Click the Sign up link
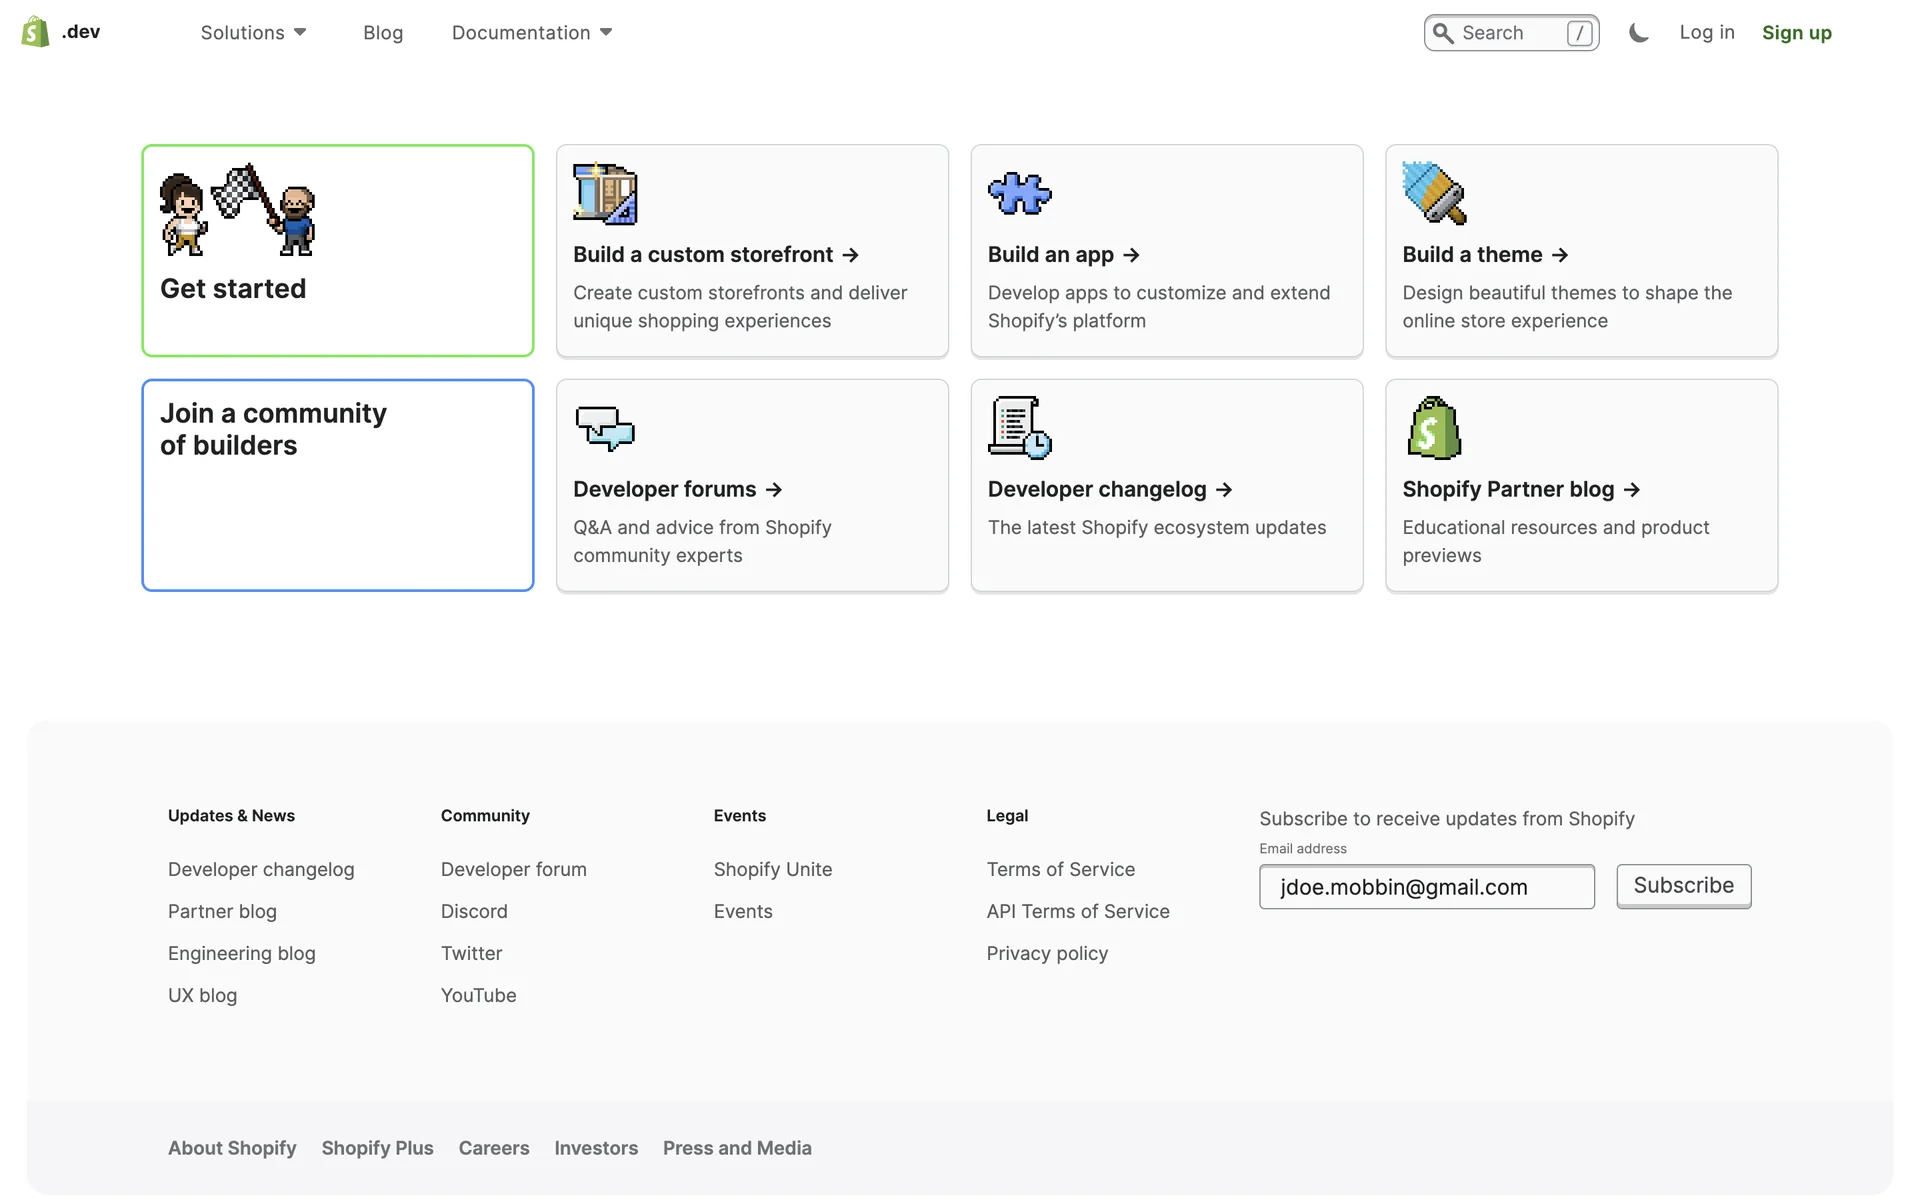Viewport: 1920px width, 1200px height. [1796, 33]
